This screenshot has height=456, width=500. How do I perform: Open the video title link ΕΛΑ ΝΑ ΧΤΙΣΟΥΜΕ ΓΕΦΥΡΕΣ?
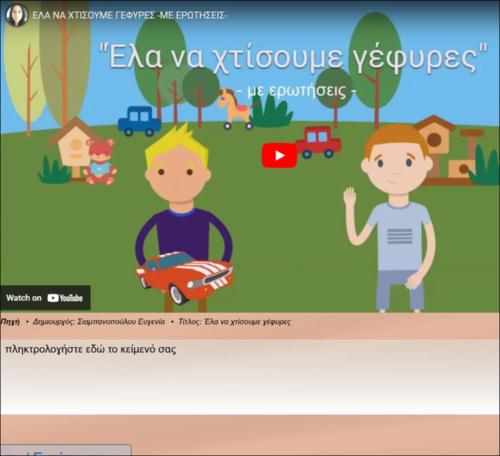click(x=130, y=15)
